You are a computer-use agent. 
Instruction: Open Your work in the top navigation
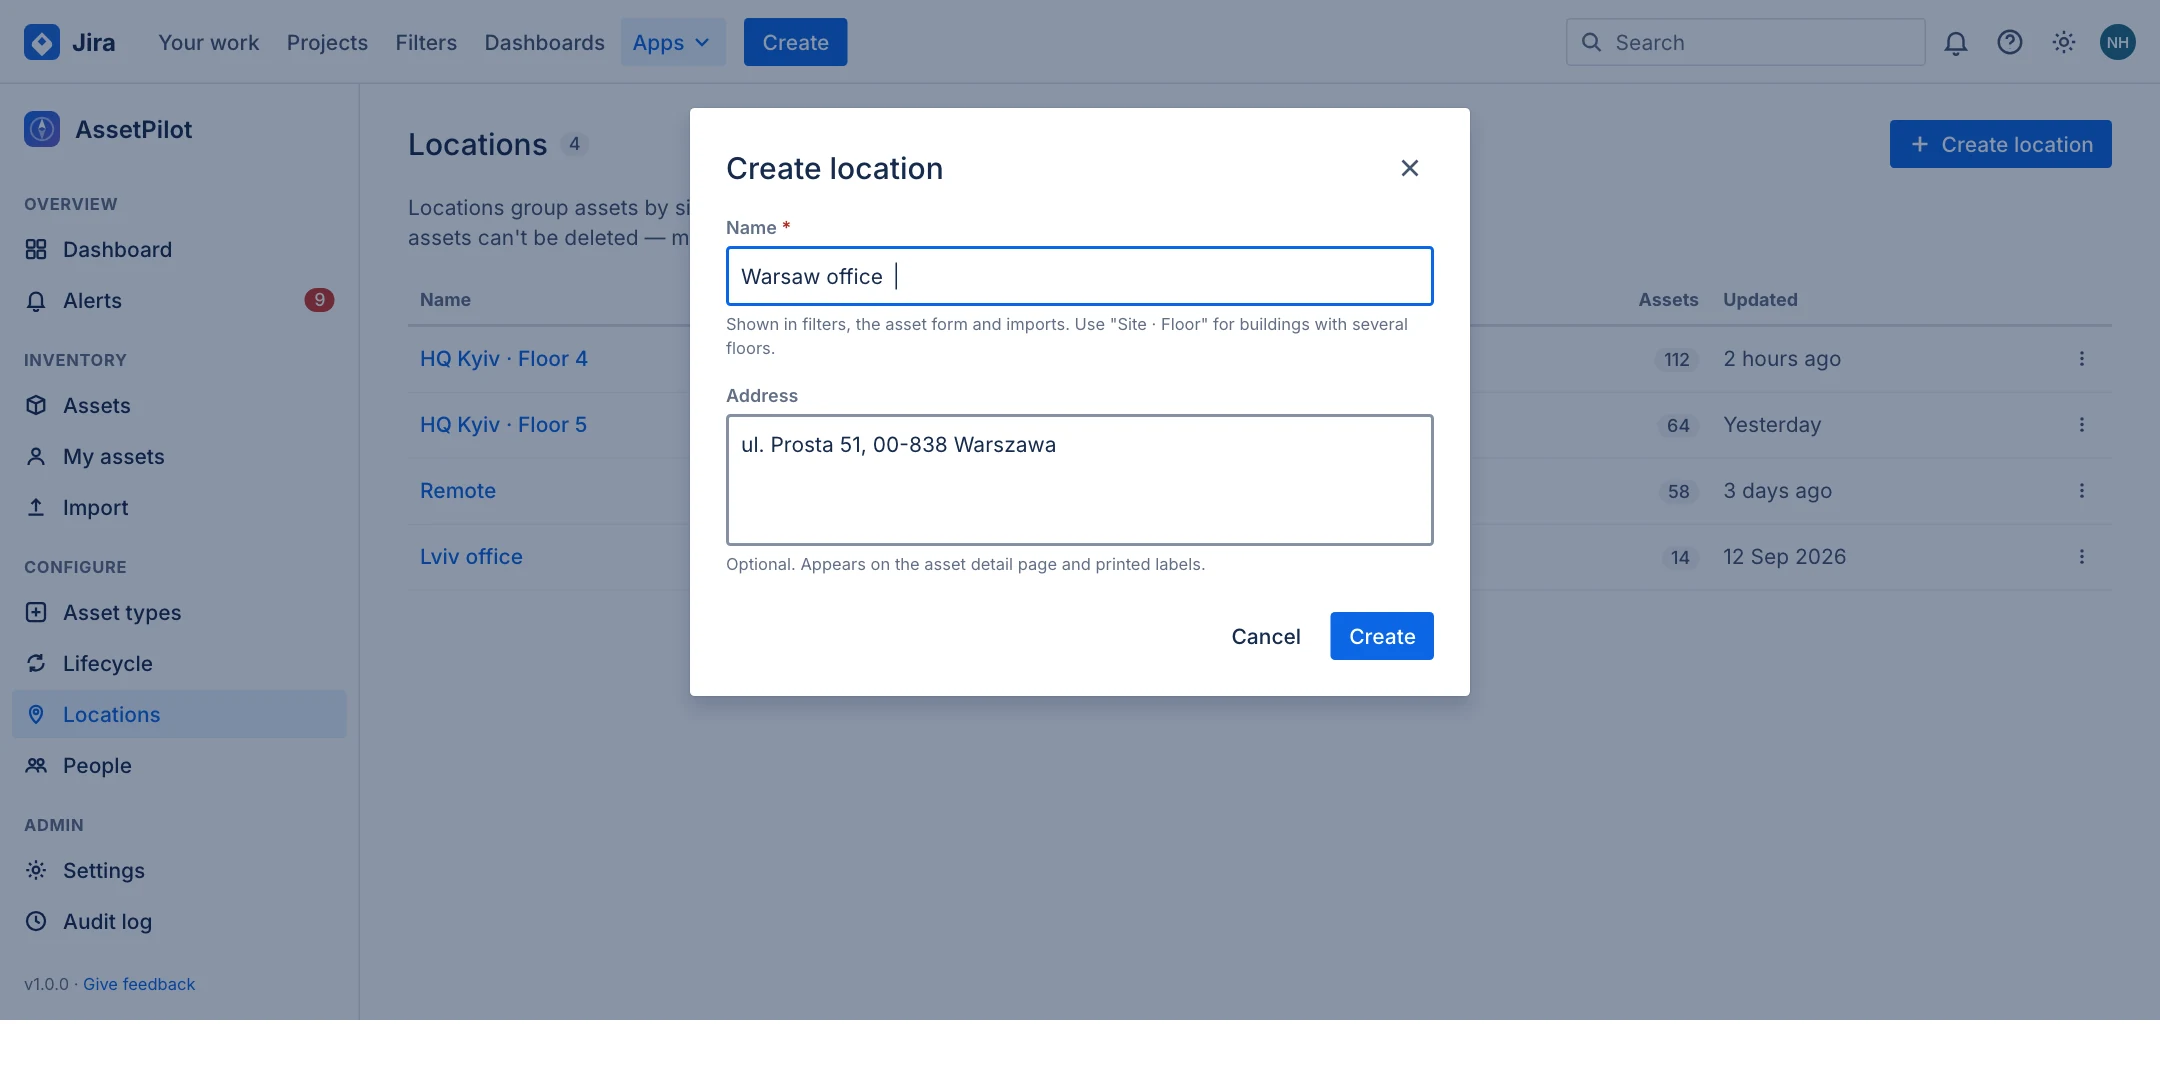tap(208, 42)
